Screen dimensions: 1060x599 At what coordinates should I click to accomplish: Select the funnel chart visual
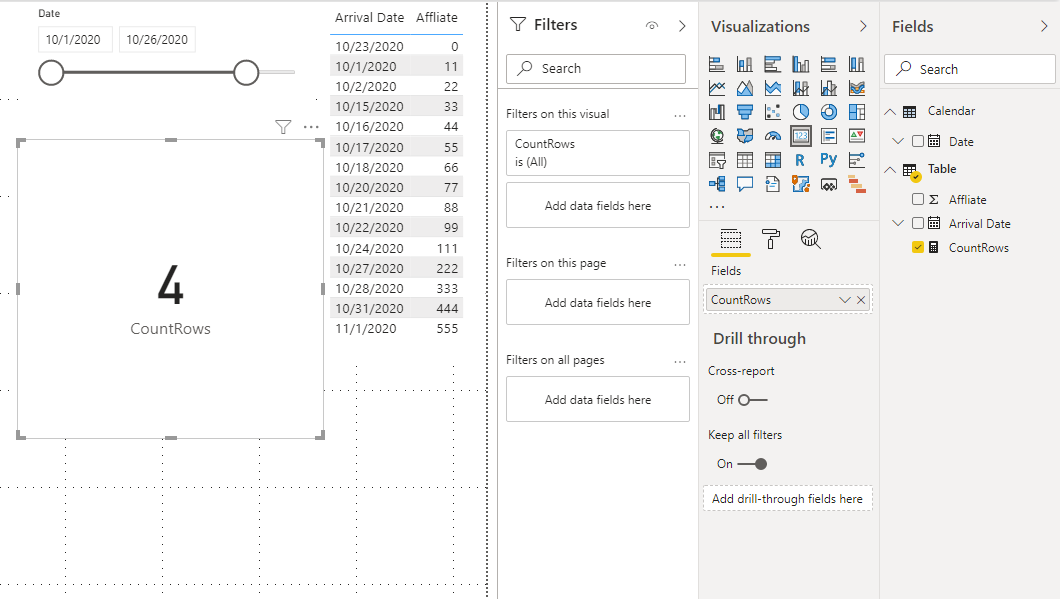[744, 112]
